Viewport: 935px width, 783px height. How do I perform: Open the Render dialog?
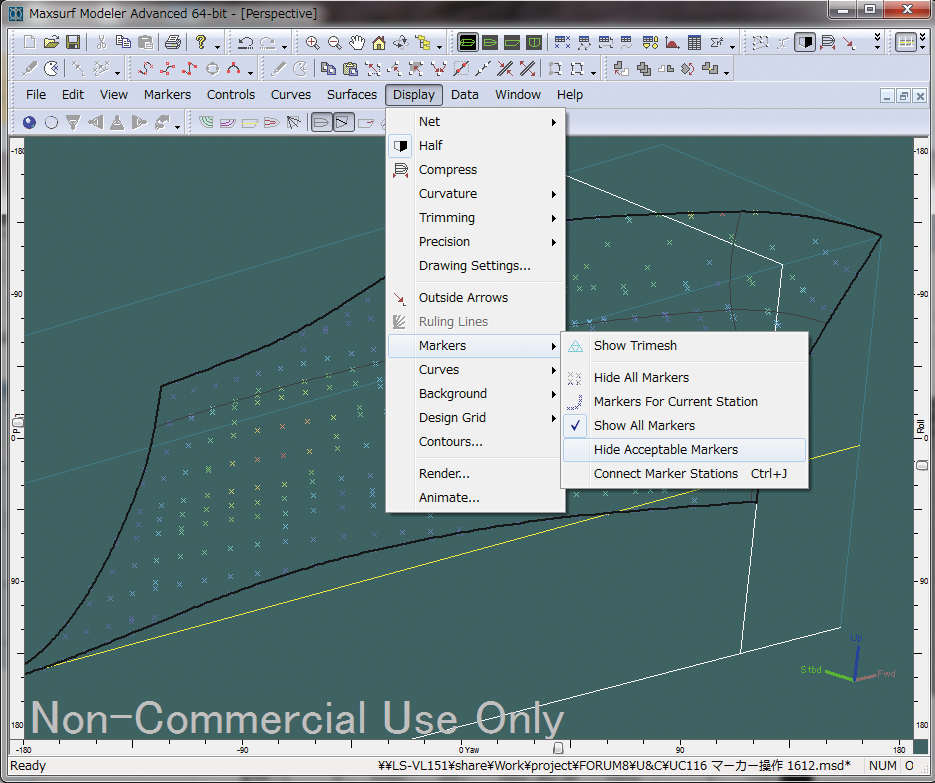pyautogui.click(x=476, y=473)
